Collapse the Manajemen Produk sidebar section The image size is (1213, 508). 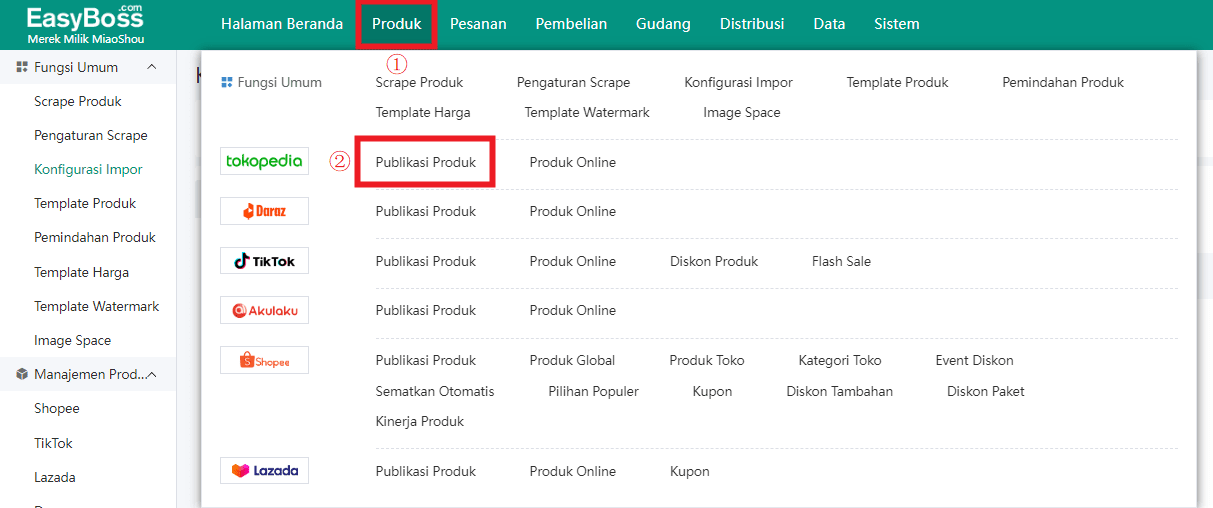(152, 374)
